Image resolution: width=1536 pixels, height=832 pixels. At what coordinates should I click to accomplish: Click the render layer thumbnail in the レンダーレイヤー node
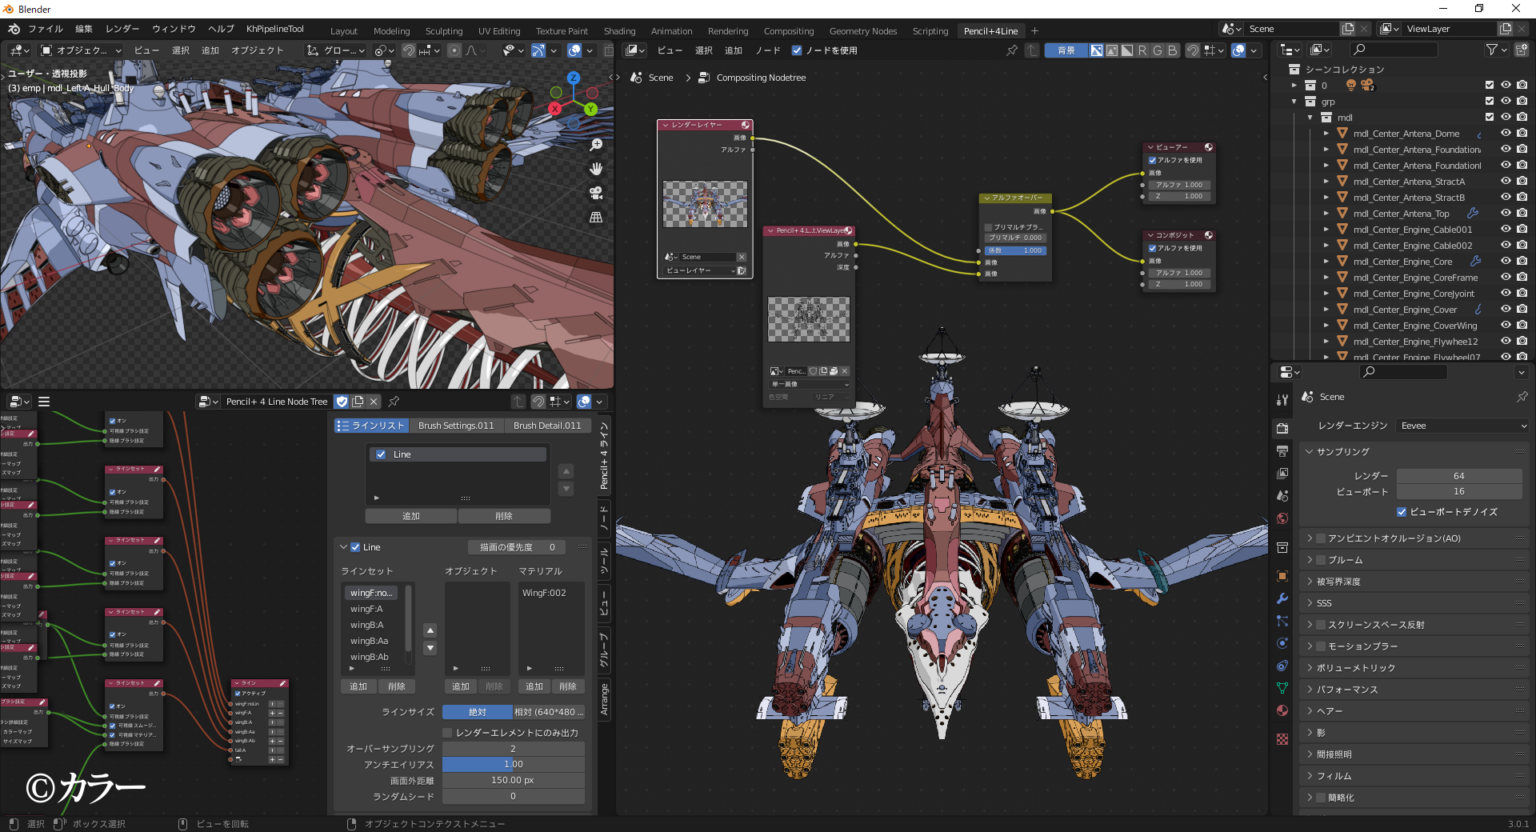705,204
